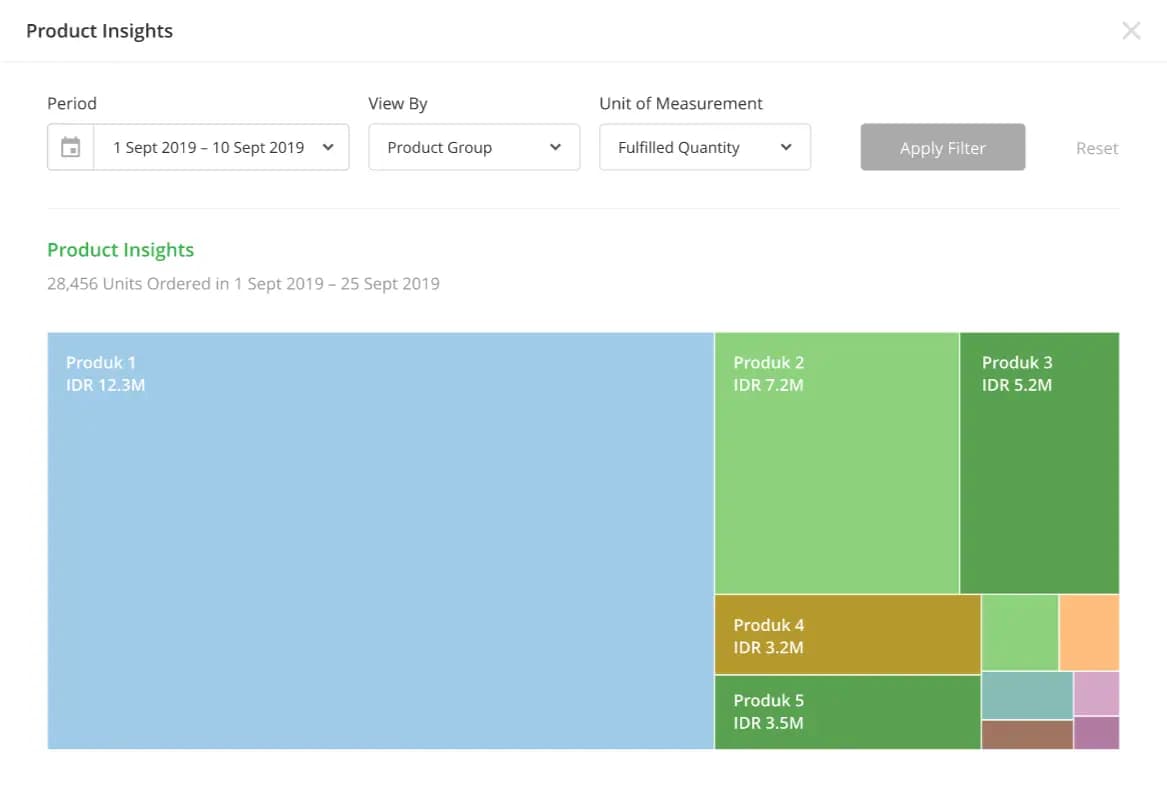Click the Product Insights dialog title
The image size is (1167, 797).
coord(100,31)
